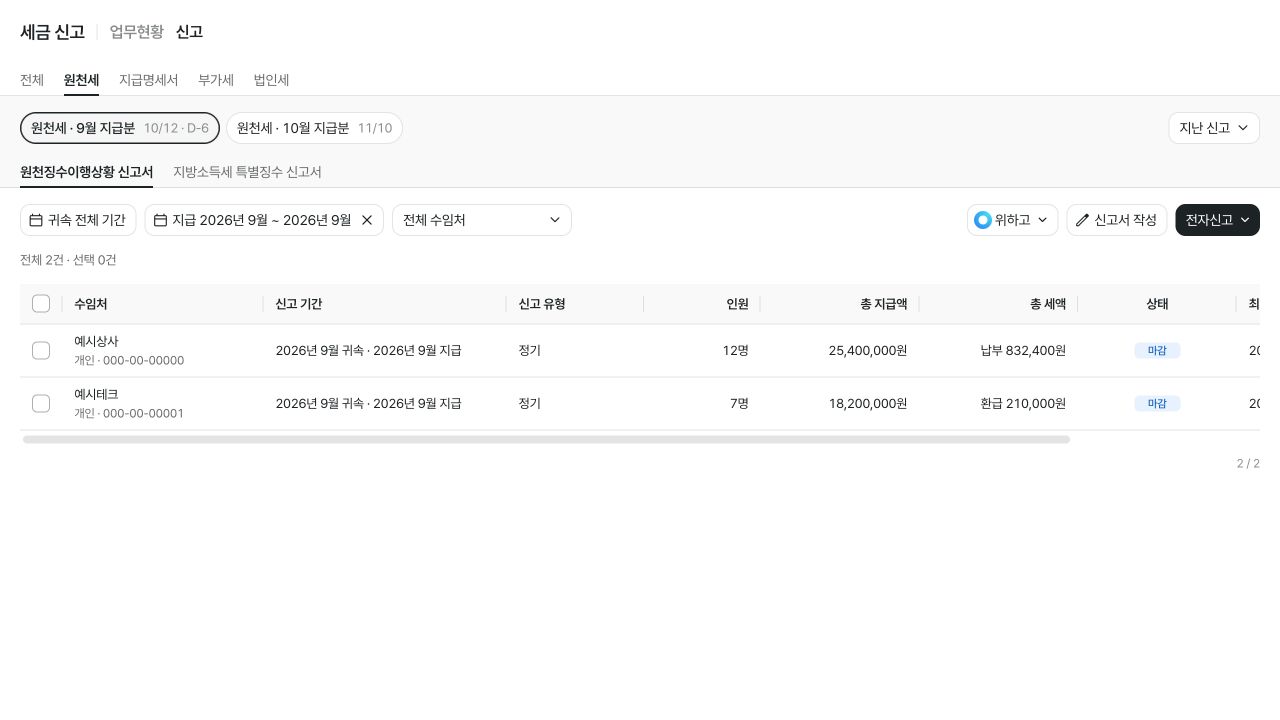This screenshot has width=1280, height=720.
Task: Click 마감 status badge in 예시상사 row
Action: click(x=1157, y=351)
